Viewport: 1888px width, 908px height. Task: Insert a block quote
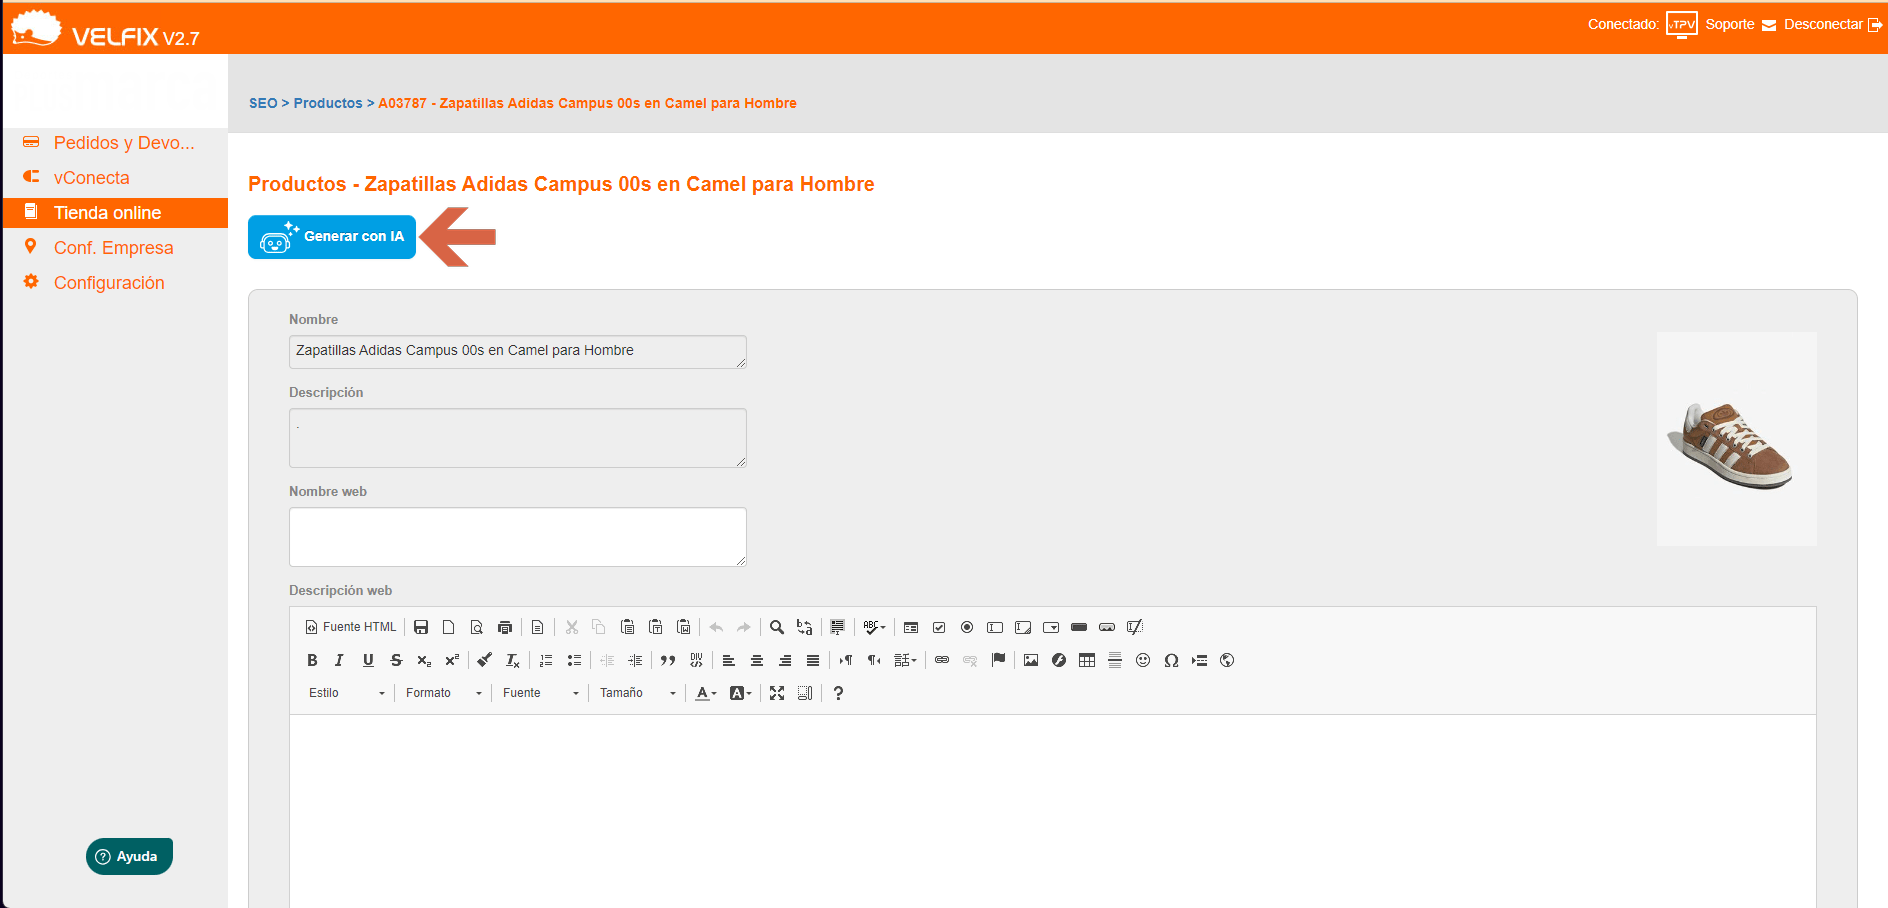coord(668,660)
